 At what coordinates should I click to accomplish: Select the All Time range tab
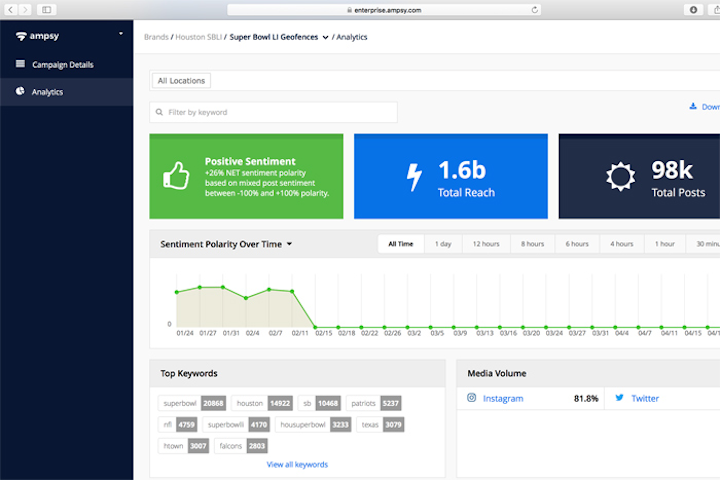[x=401, y=244]
